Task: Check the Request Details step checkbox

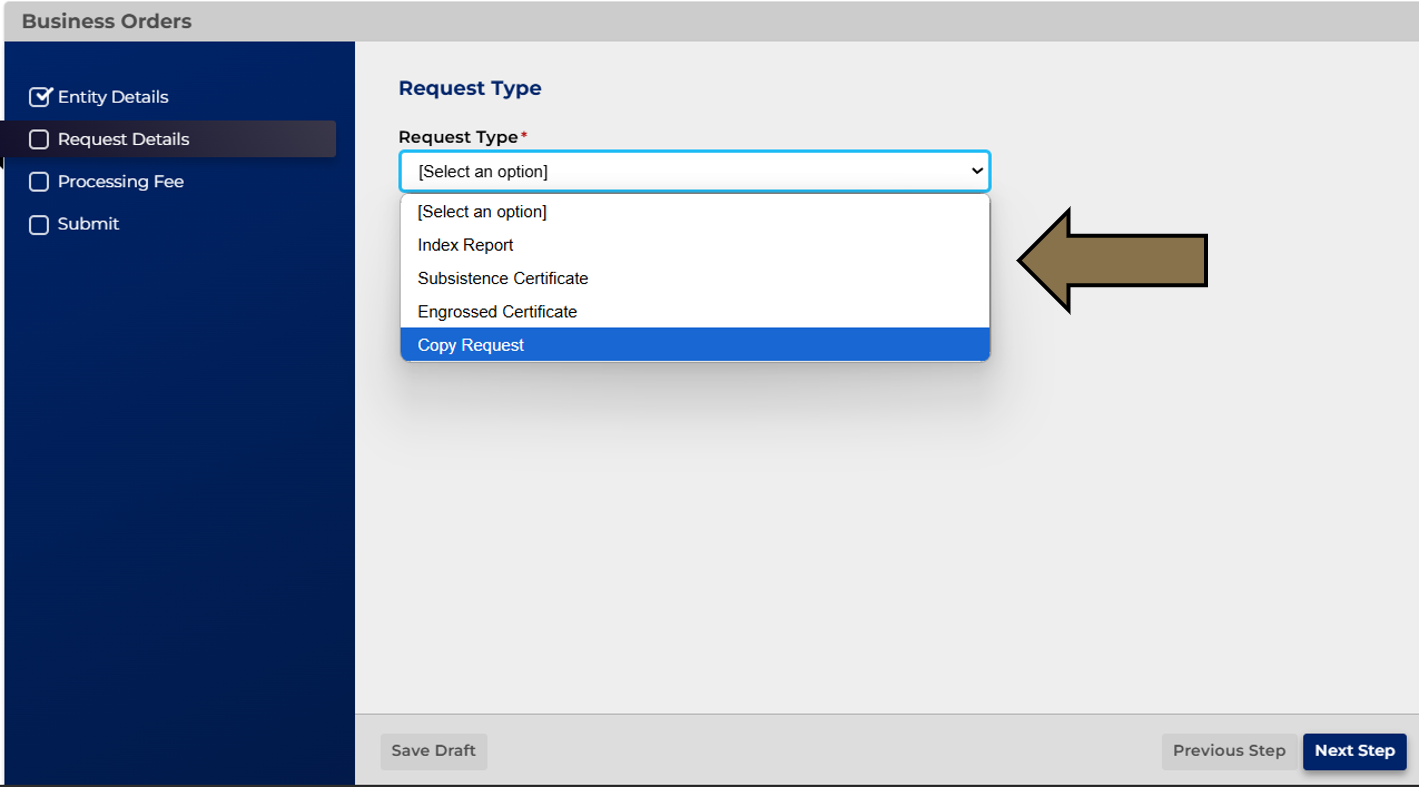Action: 39,139
